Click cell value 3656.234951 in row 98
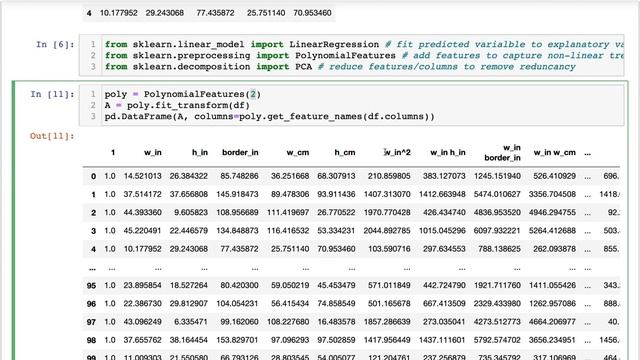This screenshot has width=640, height=360. pyautogui.click(x=552, y=340)
